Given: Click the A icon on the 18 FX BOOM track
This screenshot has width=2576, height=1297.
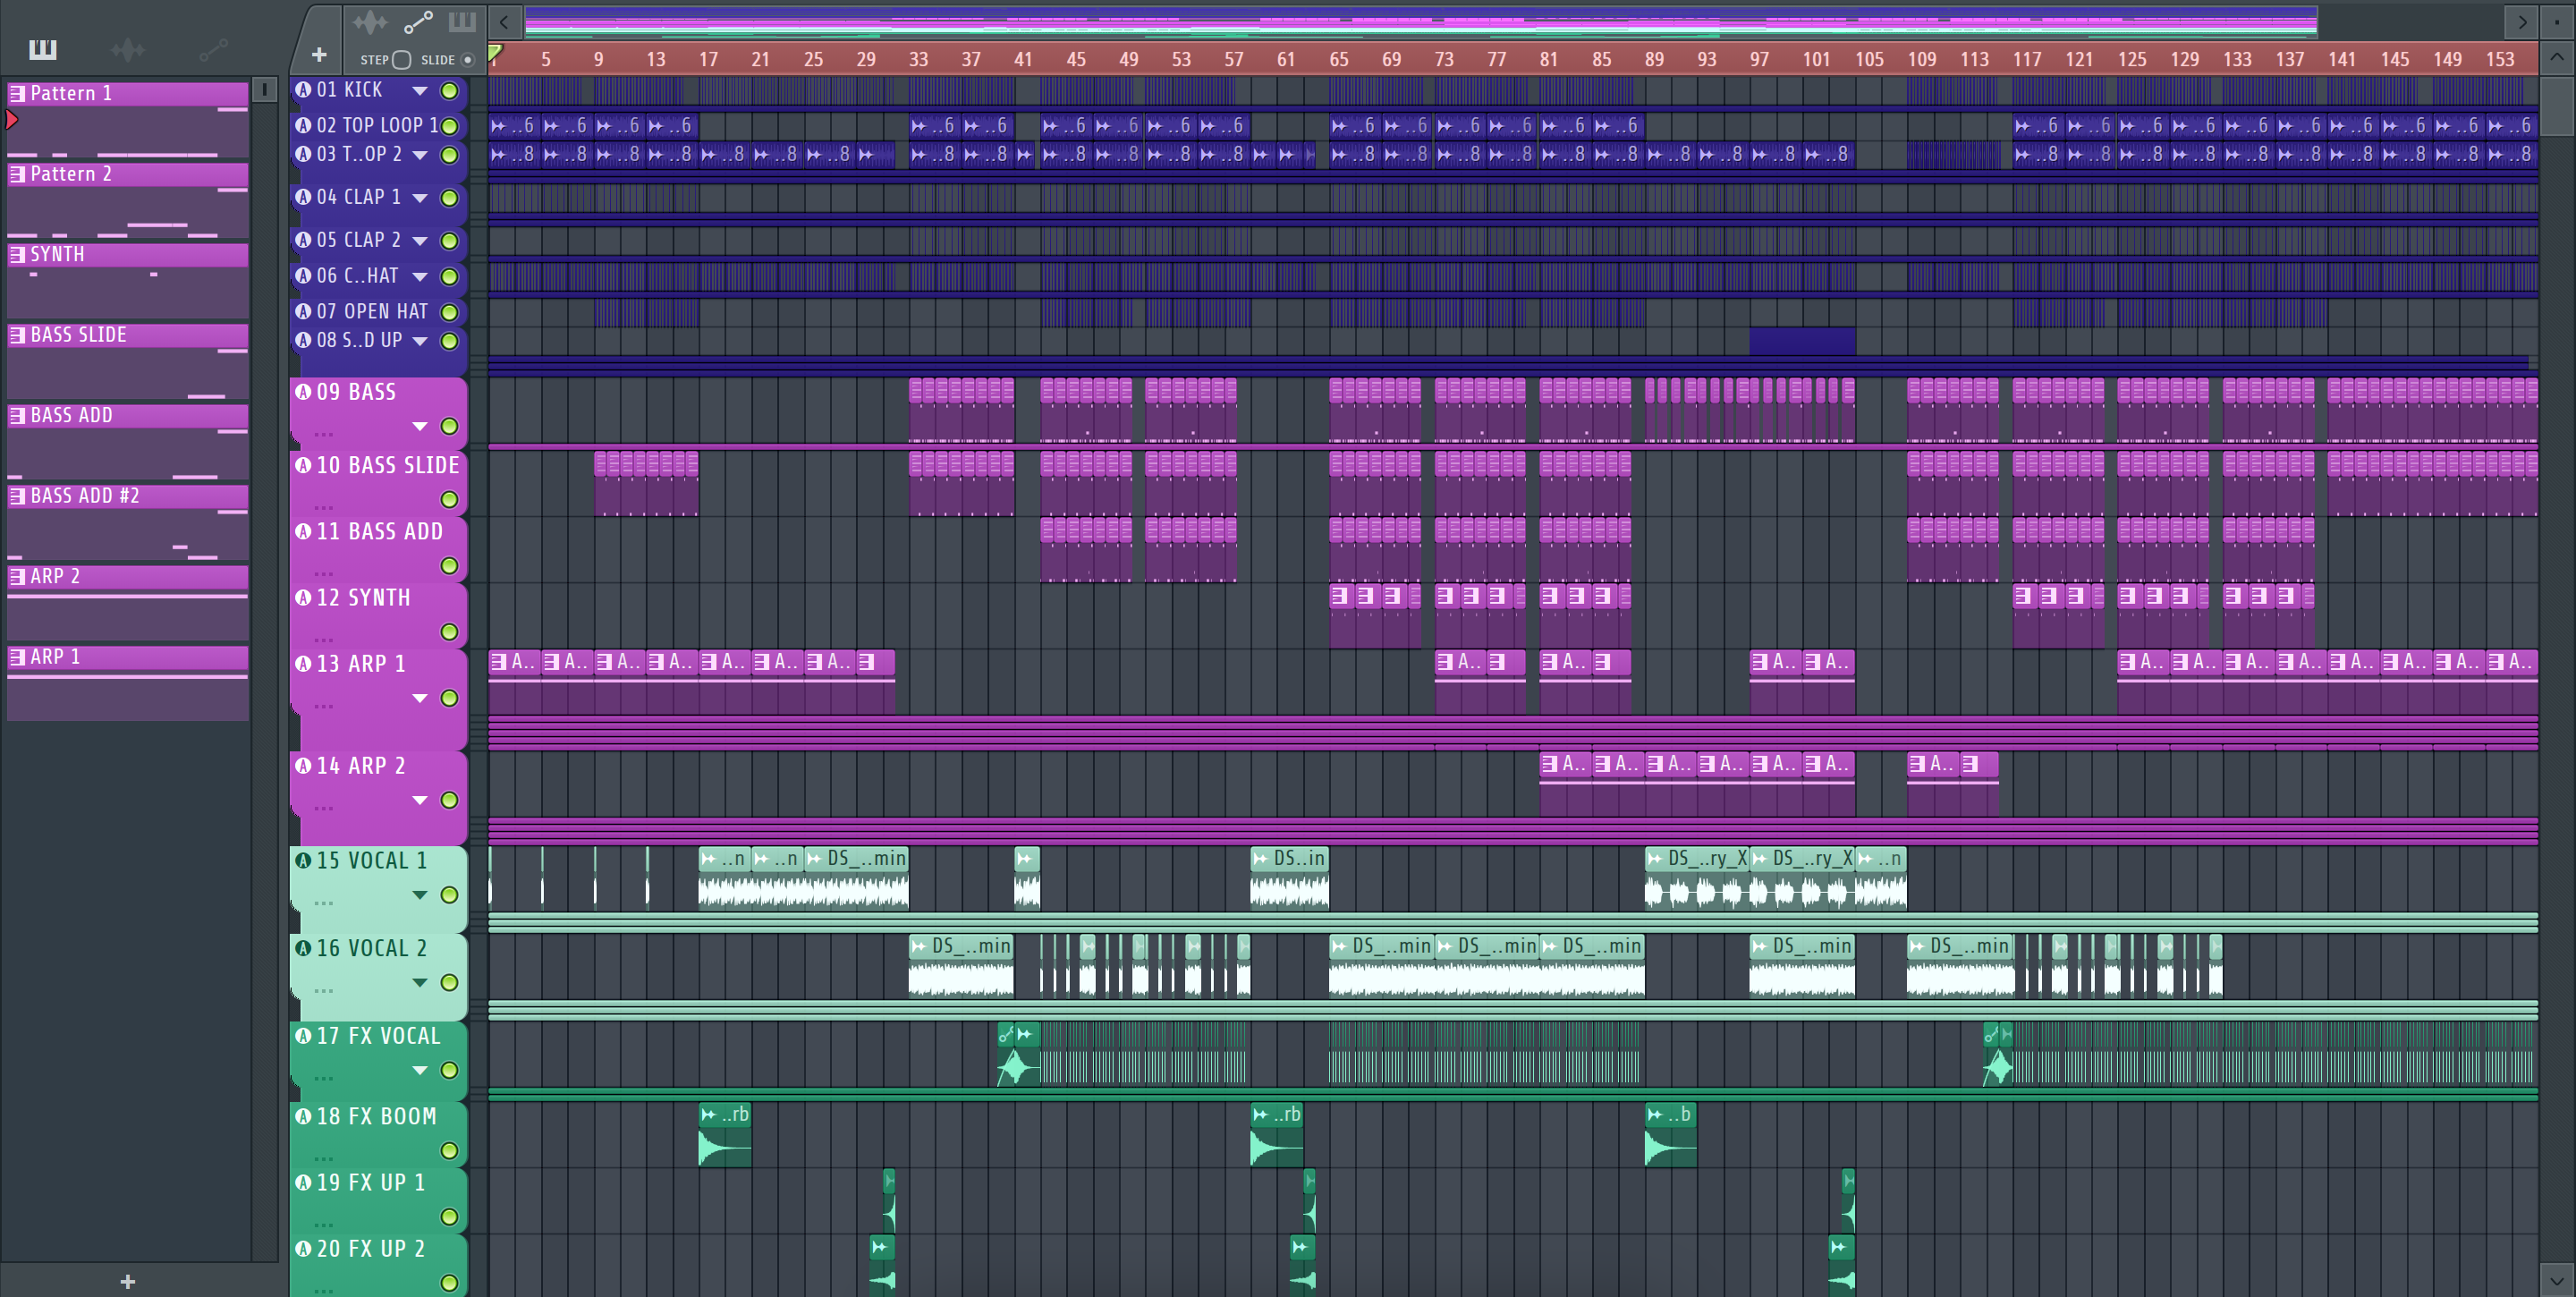Looking at the screenshot, I should point(303,1116).
